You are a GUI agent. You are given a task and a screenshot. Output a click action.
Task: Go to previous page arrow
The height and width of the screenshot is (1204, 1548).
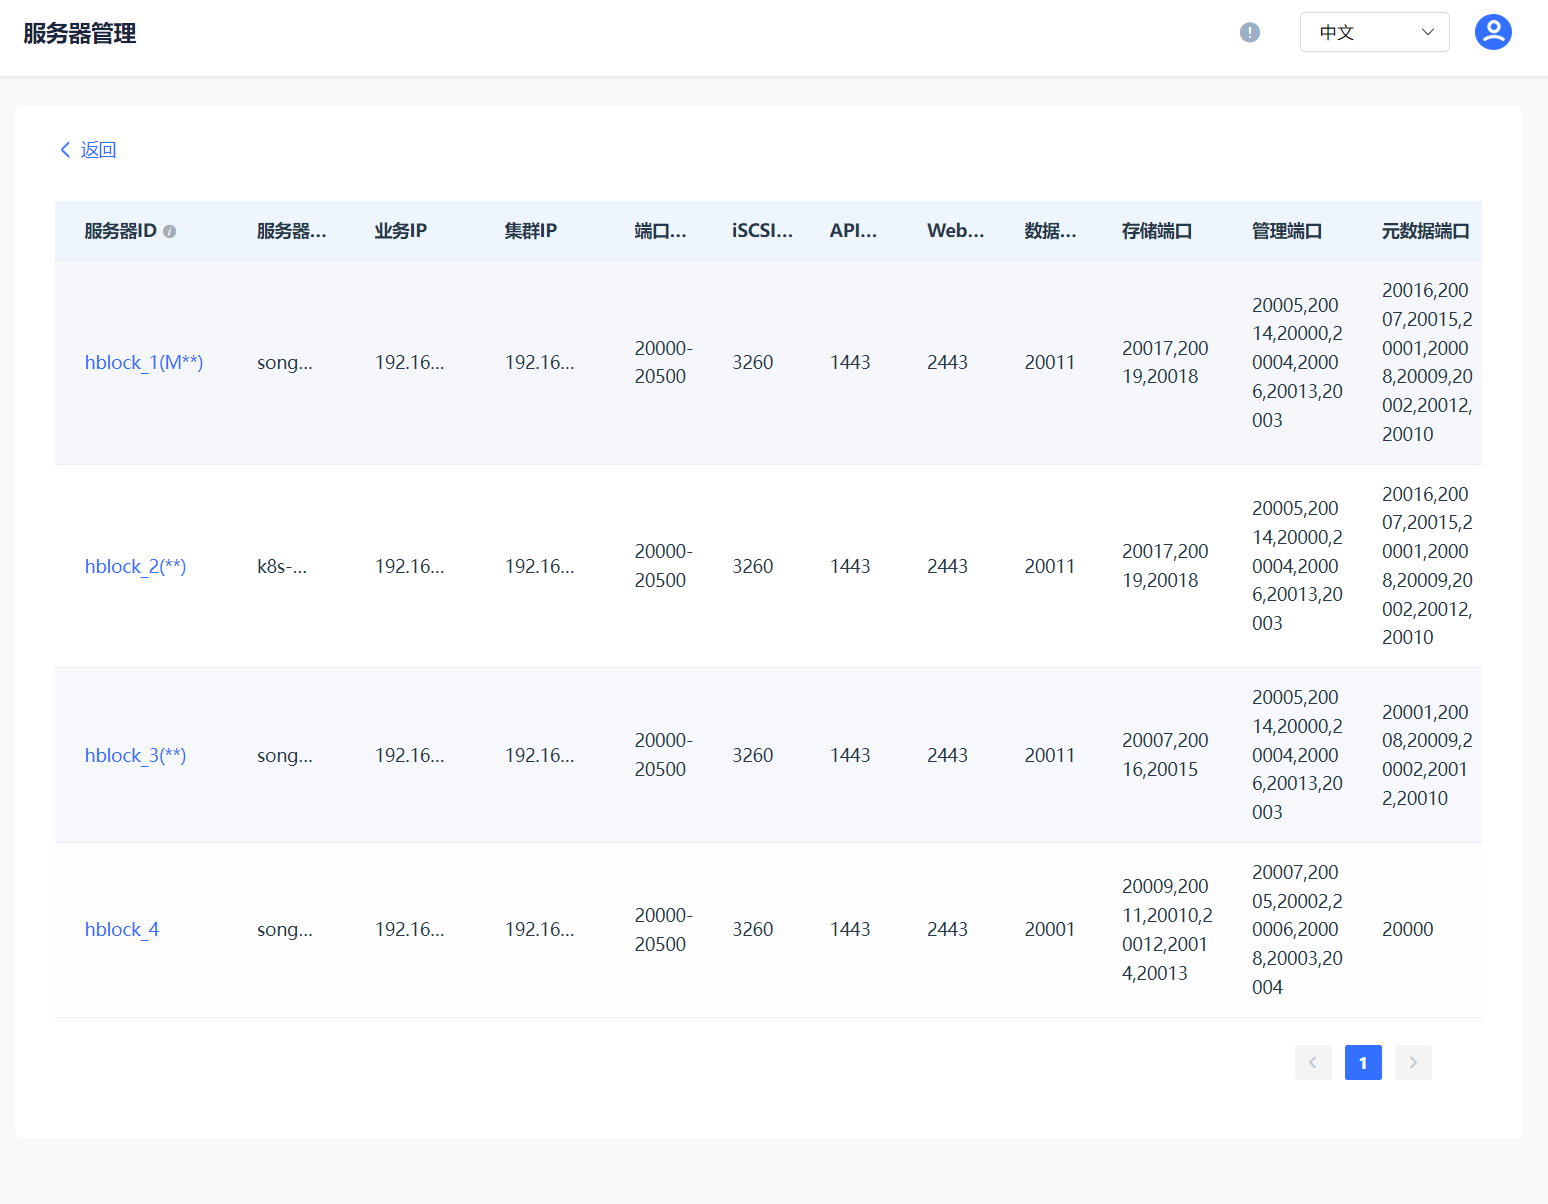click(1312, 1062)
